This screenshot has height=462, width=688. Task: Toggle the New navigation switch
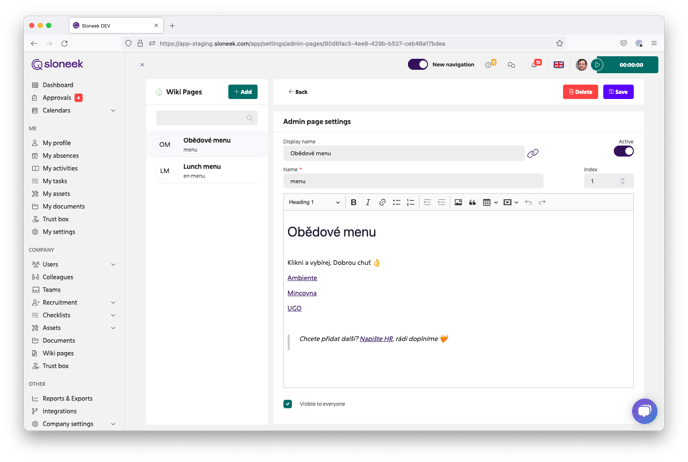[418, 64]
